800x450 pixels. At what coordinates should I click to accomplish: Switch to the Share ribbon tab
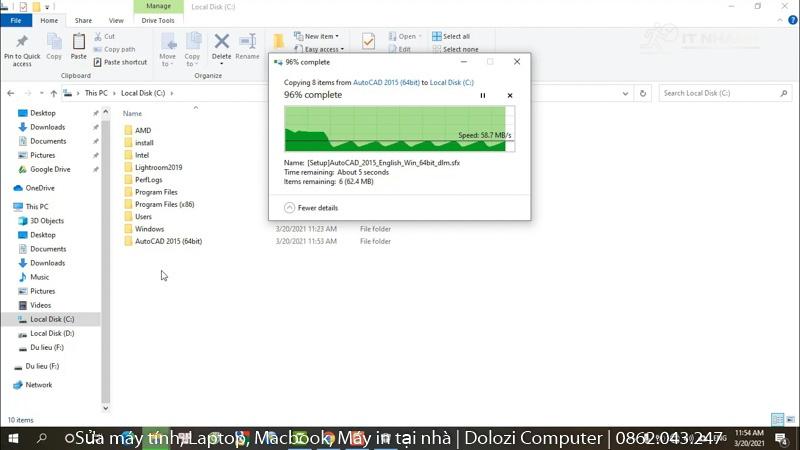(x=83, y=20)
